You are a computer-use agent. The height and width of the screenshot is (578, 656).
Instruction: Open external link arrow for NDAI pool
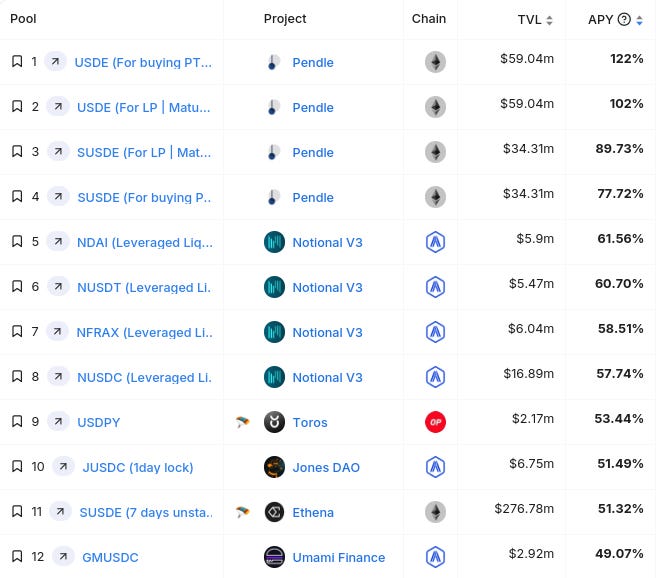tap(58, 241)
